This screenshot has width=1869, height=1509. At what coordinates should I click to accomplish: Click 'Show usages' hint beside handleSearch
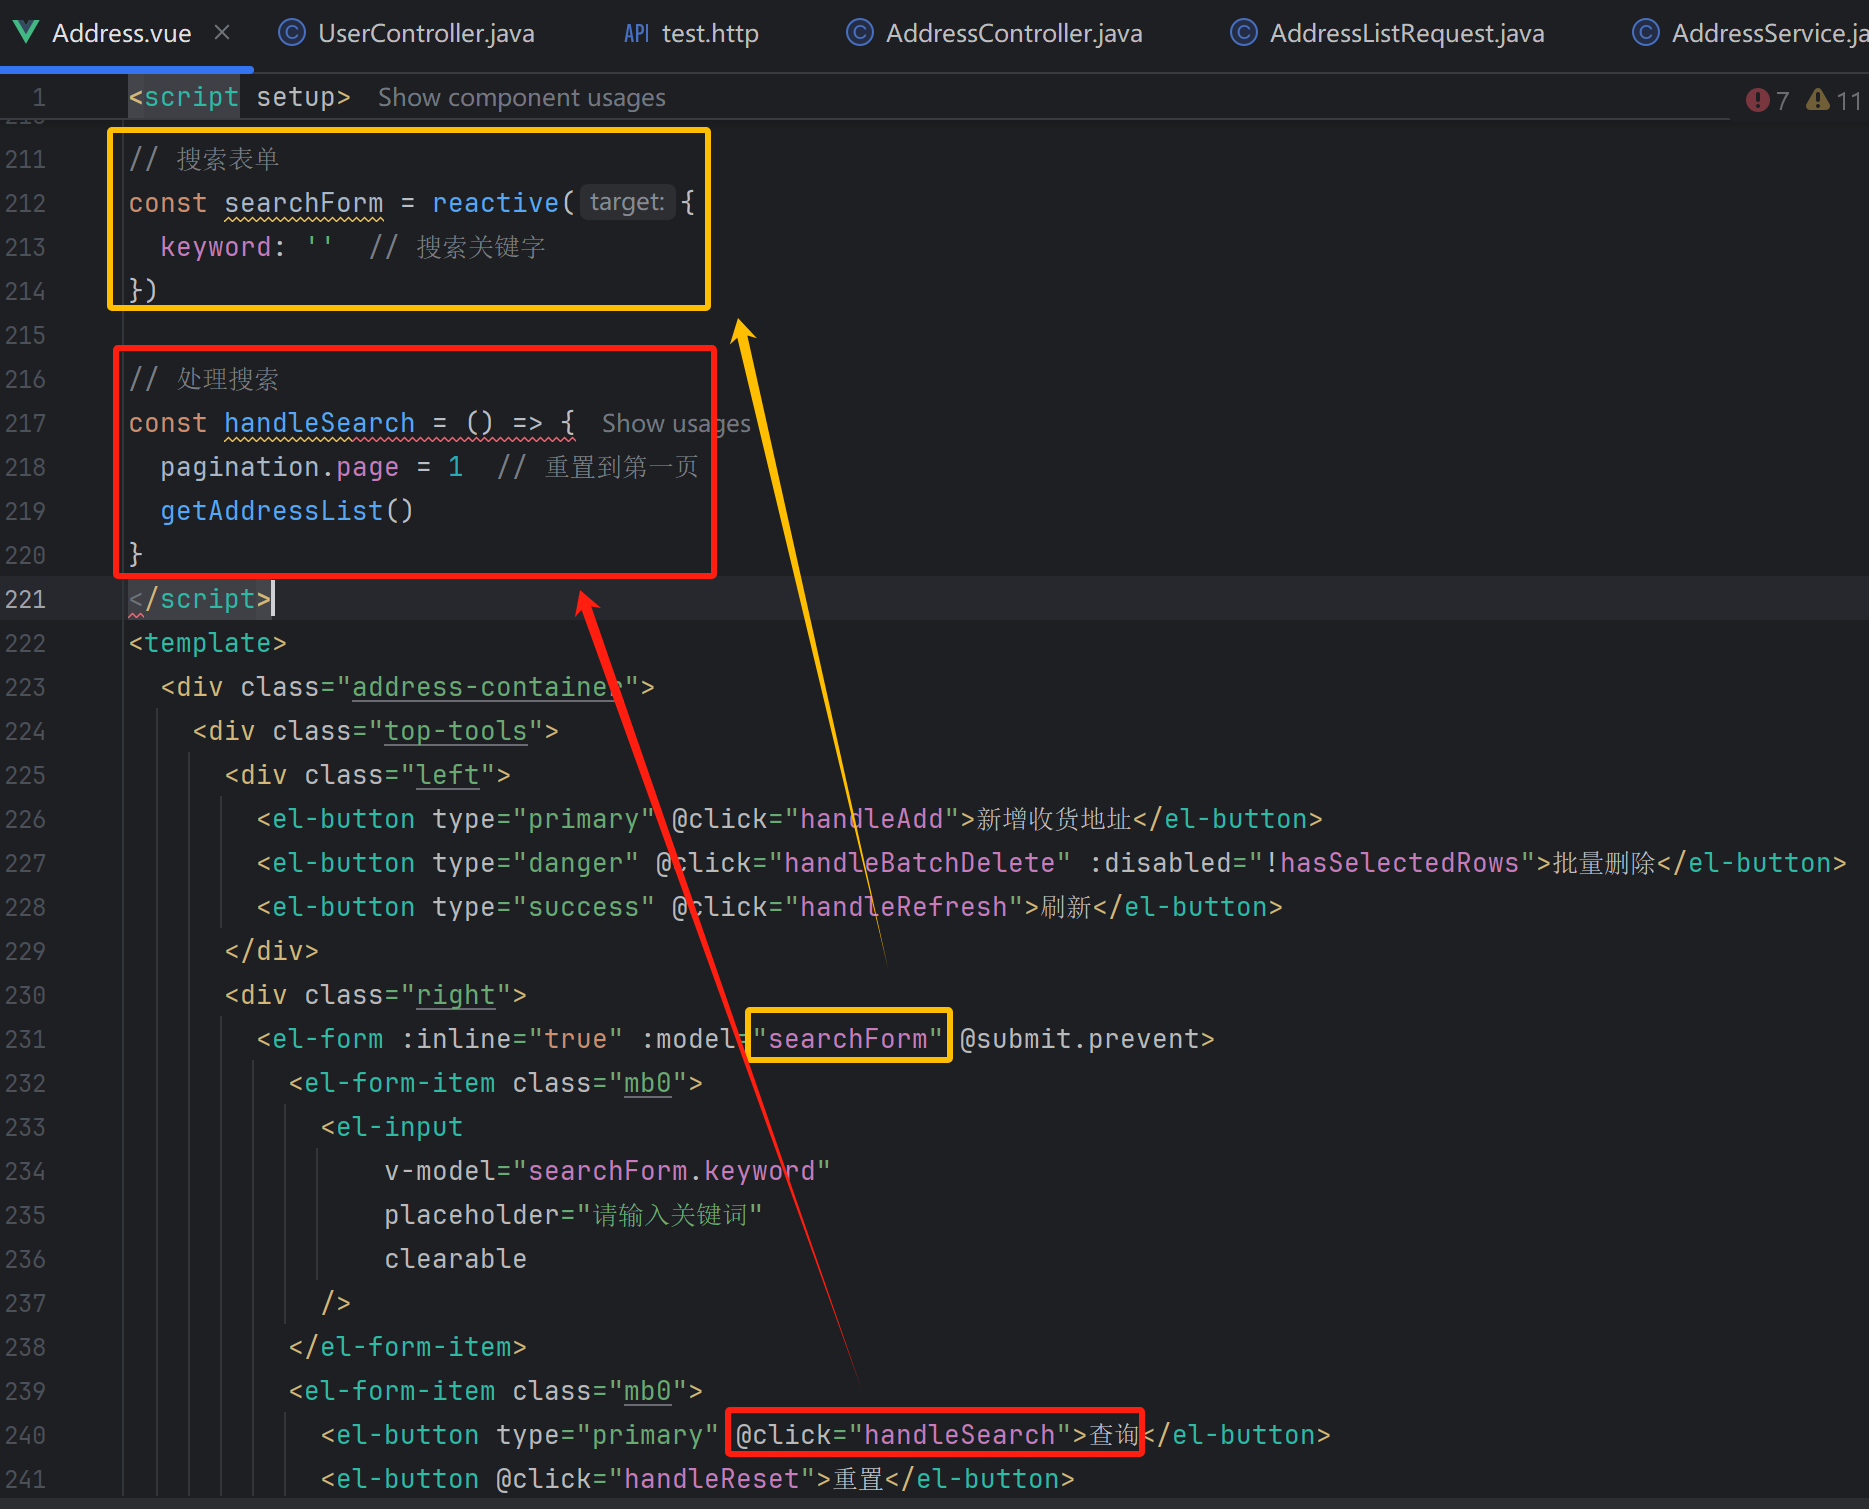click(x=676, y=424)
